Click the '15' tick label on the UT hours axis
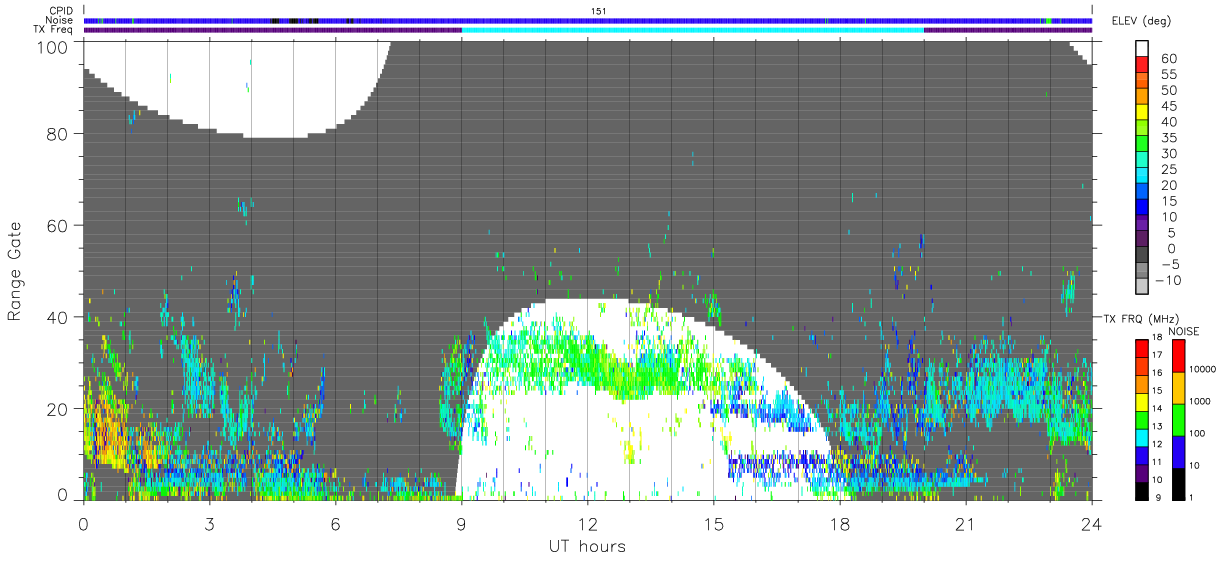Image resolution: width=1228 pixels, height=567 pixels. pos(714,524)
